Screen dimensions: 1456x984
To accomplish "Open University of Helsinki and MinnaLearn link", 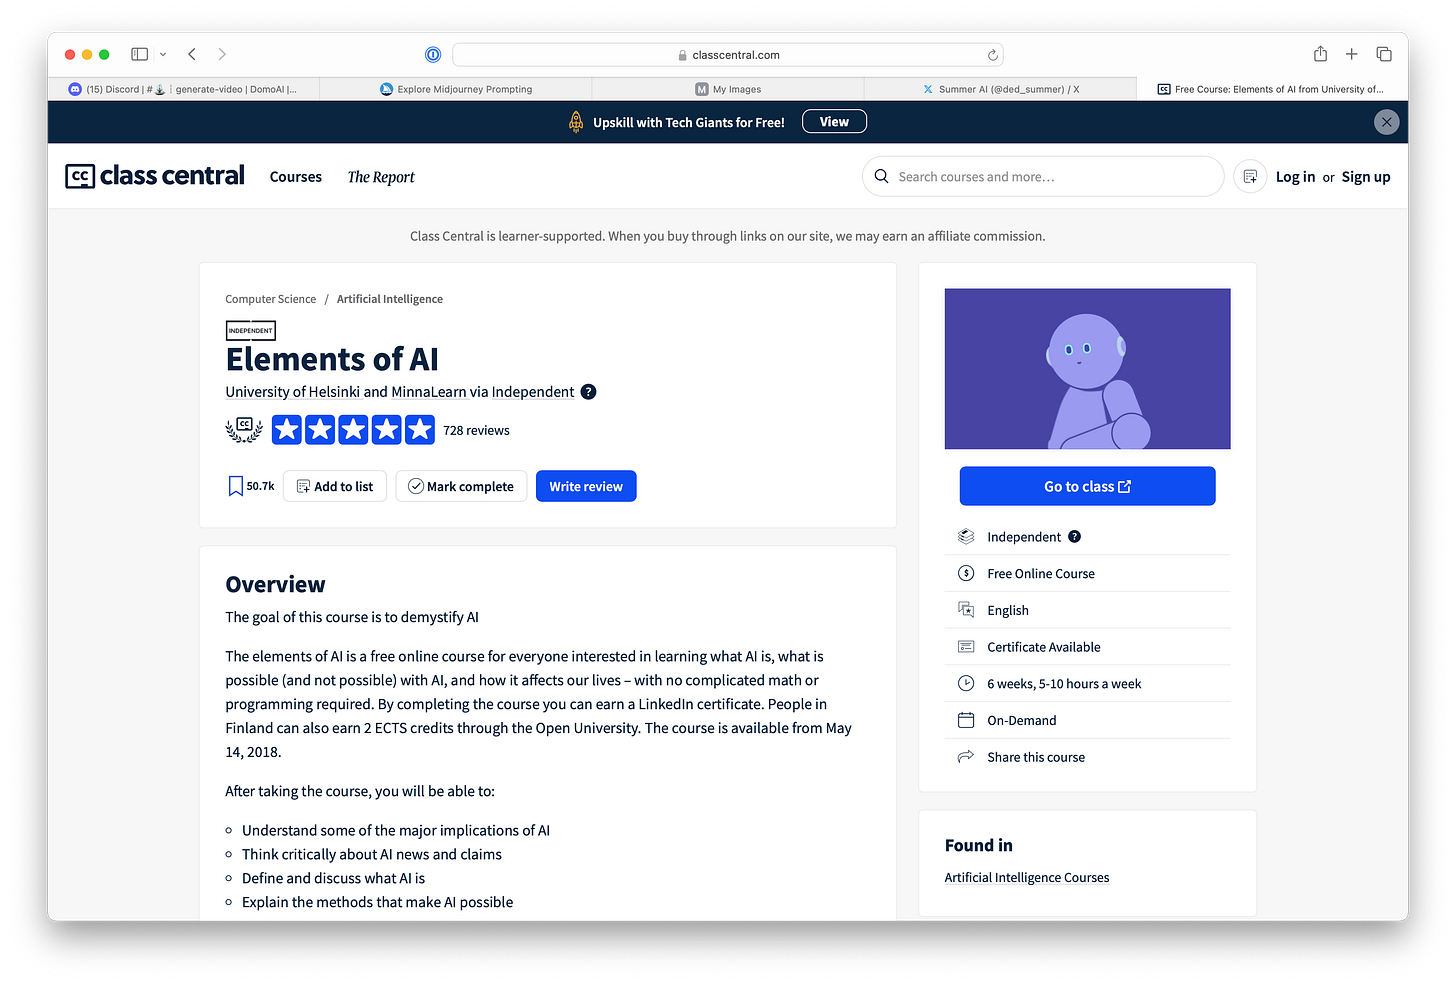I will click(x=346, y=392).
